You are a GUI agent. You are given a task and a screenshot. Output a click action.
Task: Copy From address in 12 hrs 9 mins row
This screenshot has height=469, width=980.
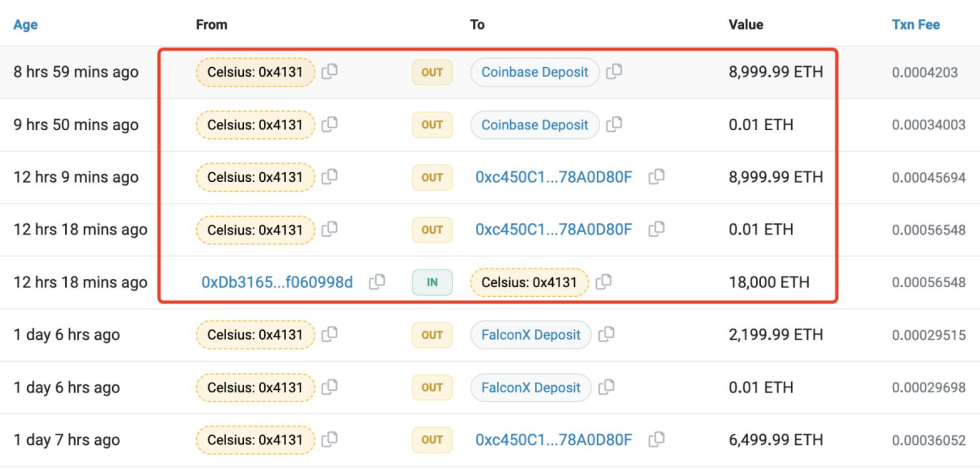click(329, 177)
